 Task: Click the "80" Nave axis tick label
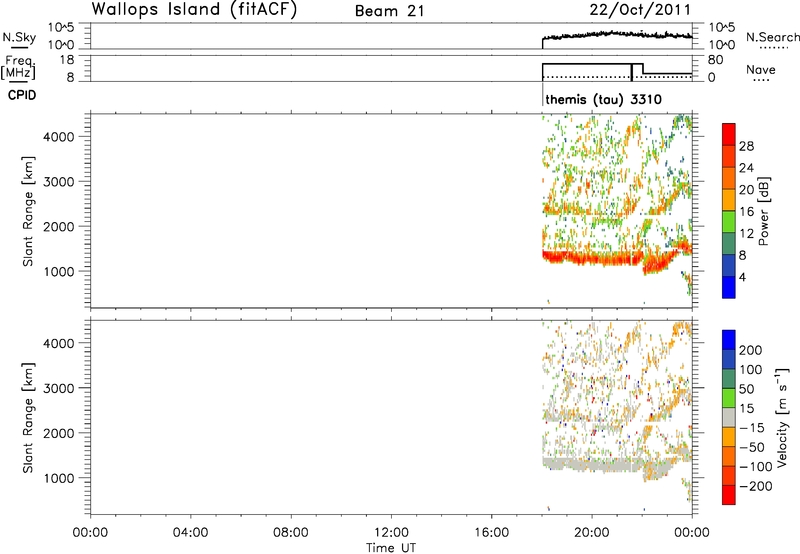[x=715, y=60]
